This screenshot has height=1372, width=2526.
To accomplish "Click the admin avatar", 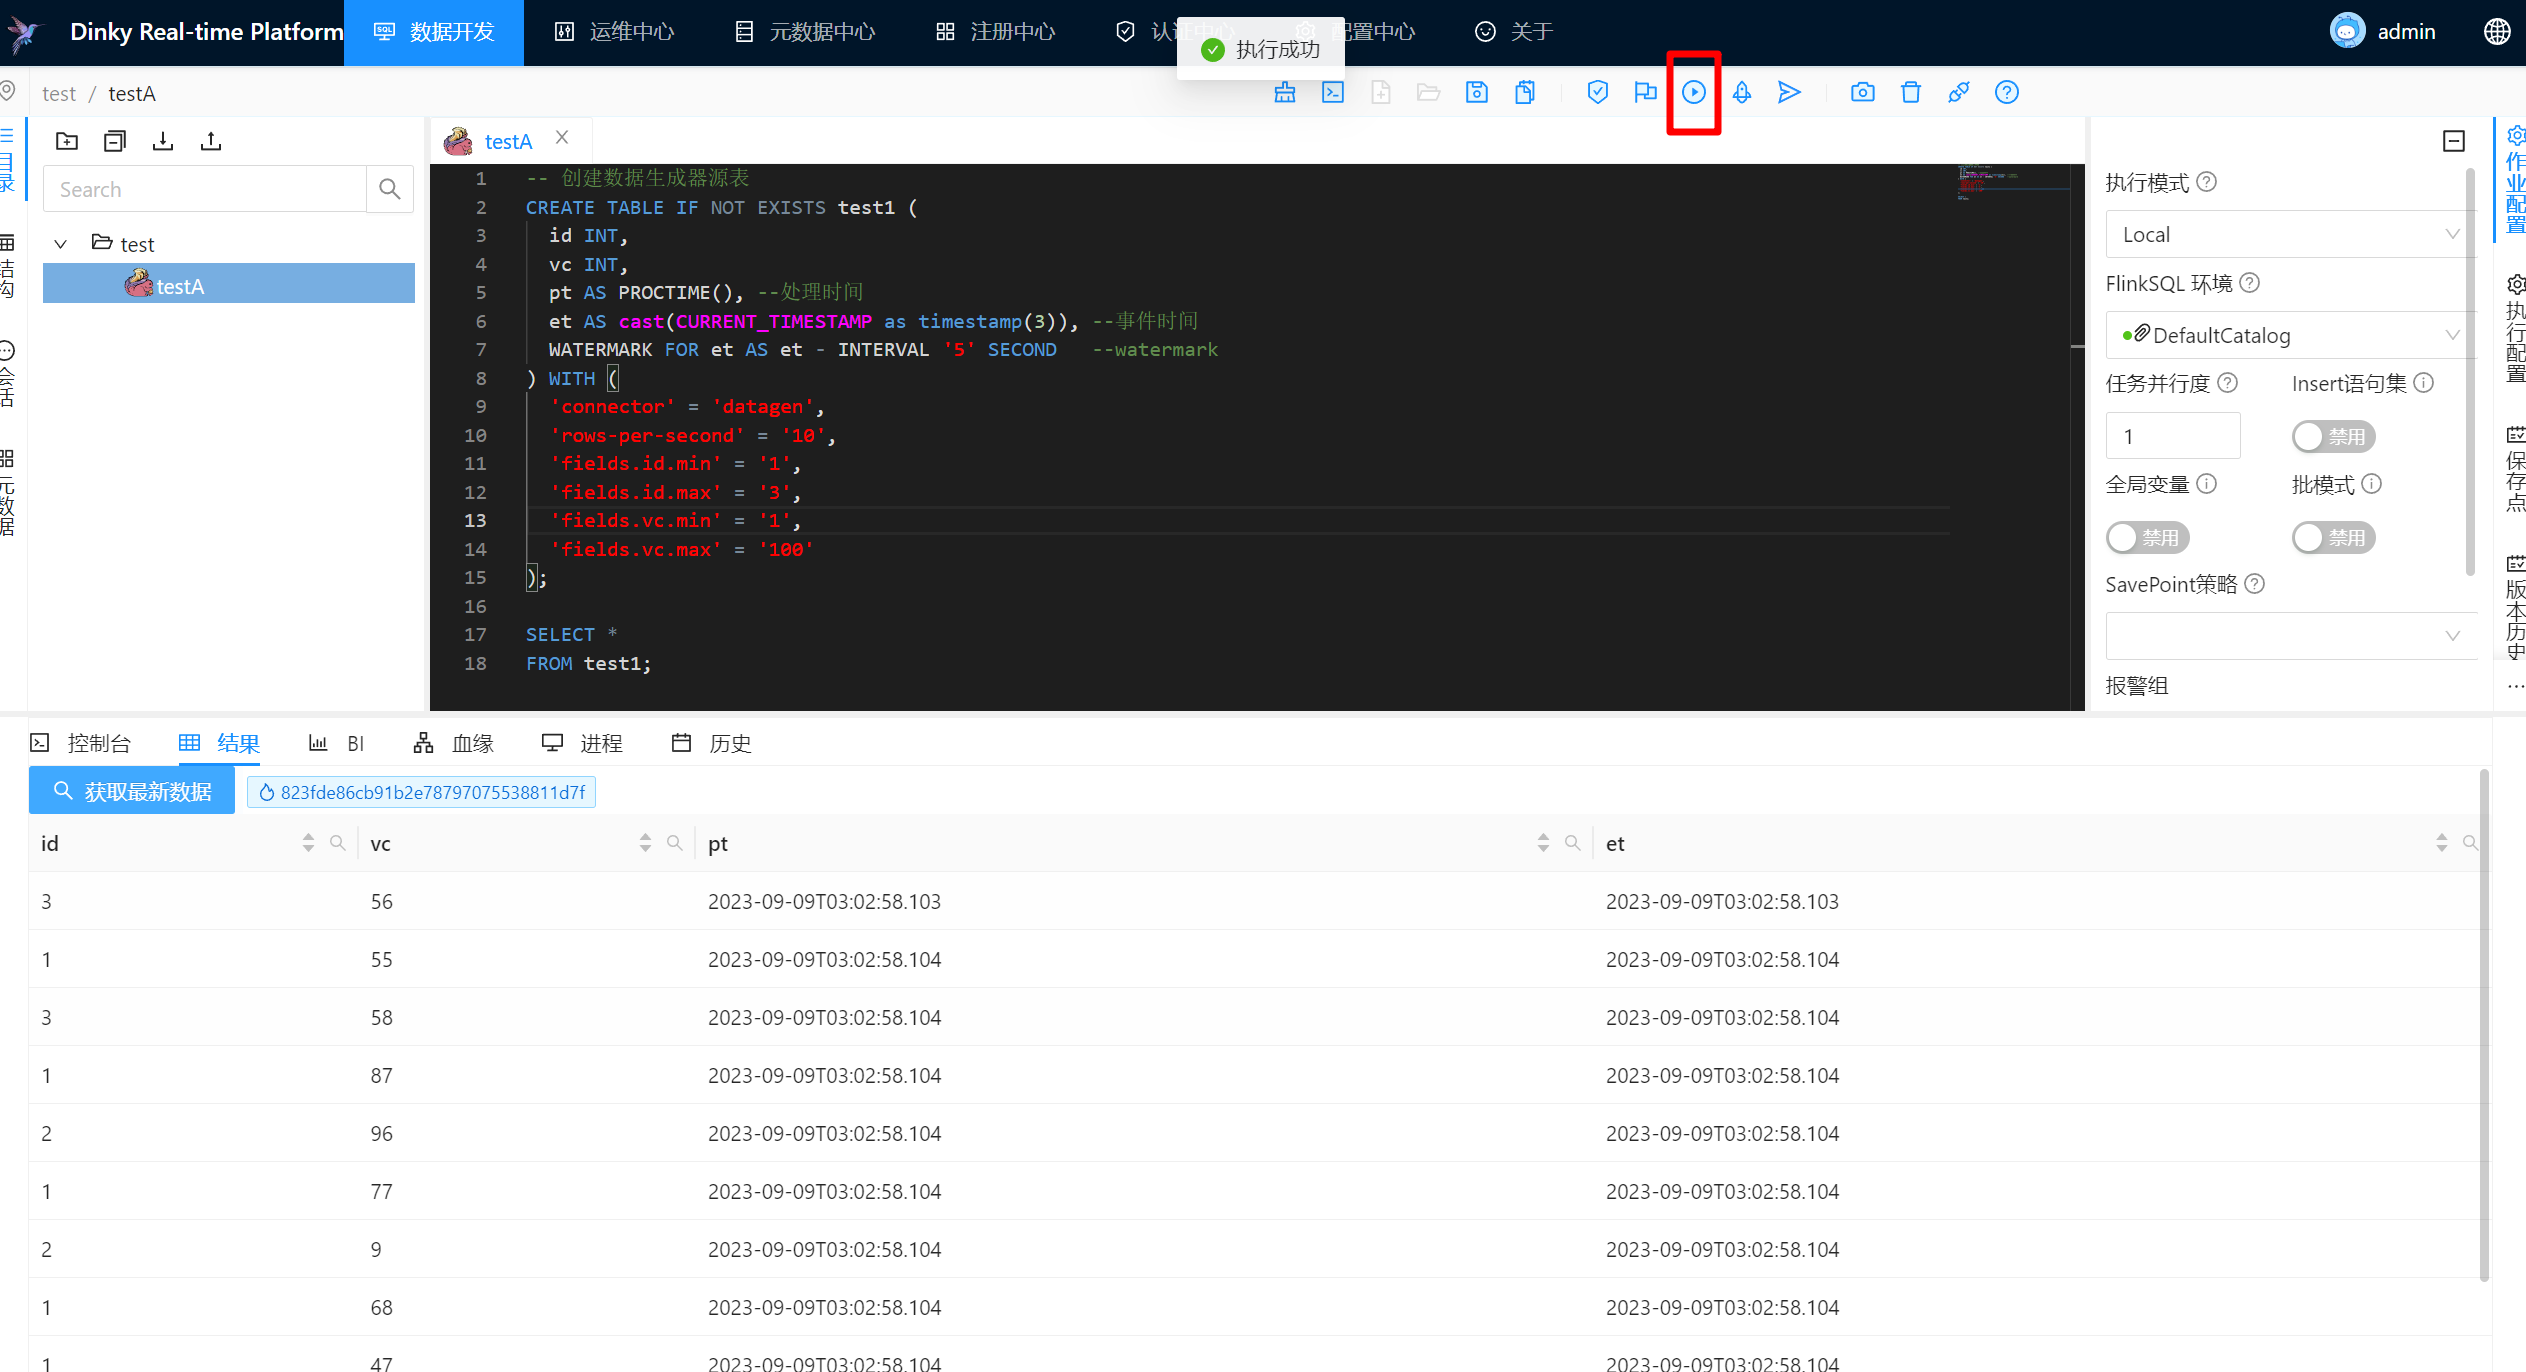I will 2347,31.
